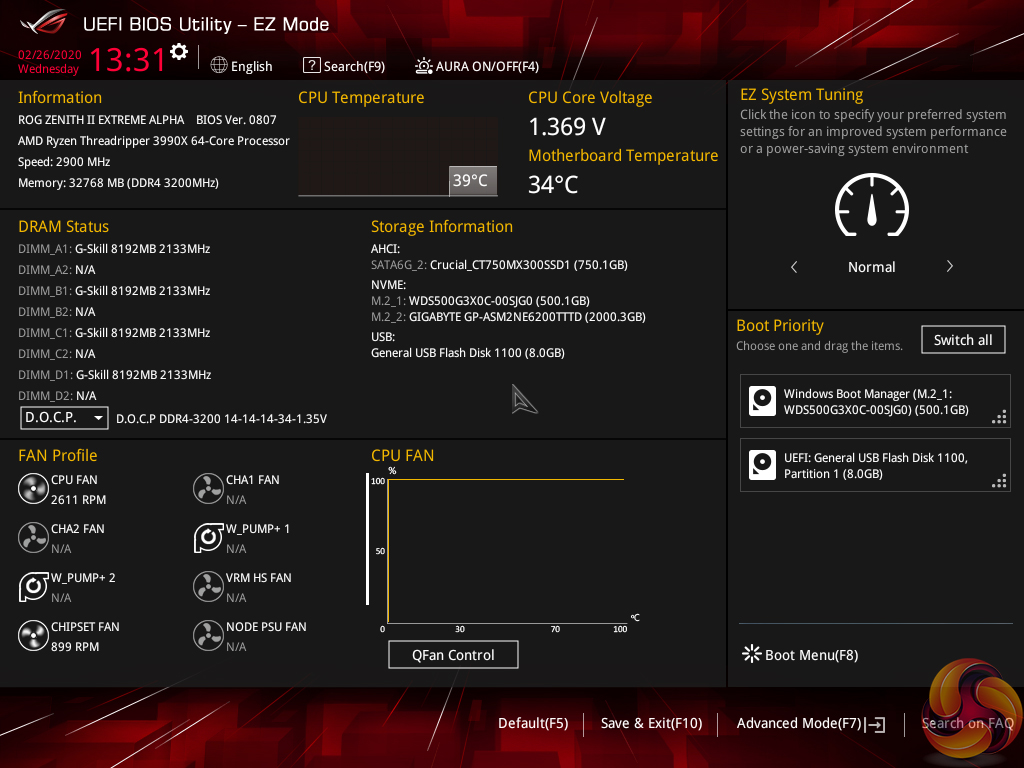Viewport: 1024px width, 768px height.
Task: Click the CHA1 FAN icon
Action: (x=208, y=488)
